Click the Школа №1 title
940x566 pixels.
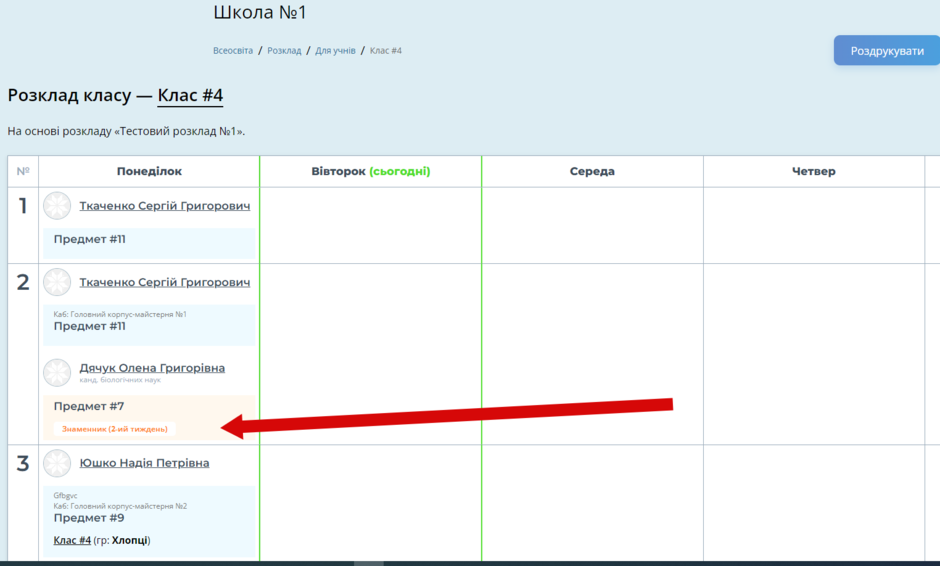(x=260, y=12)
